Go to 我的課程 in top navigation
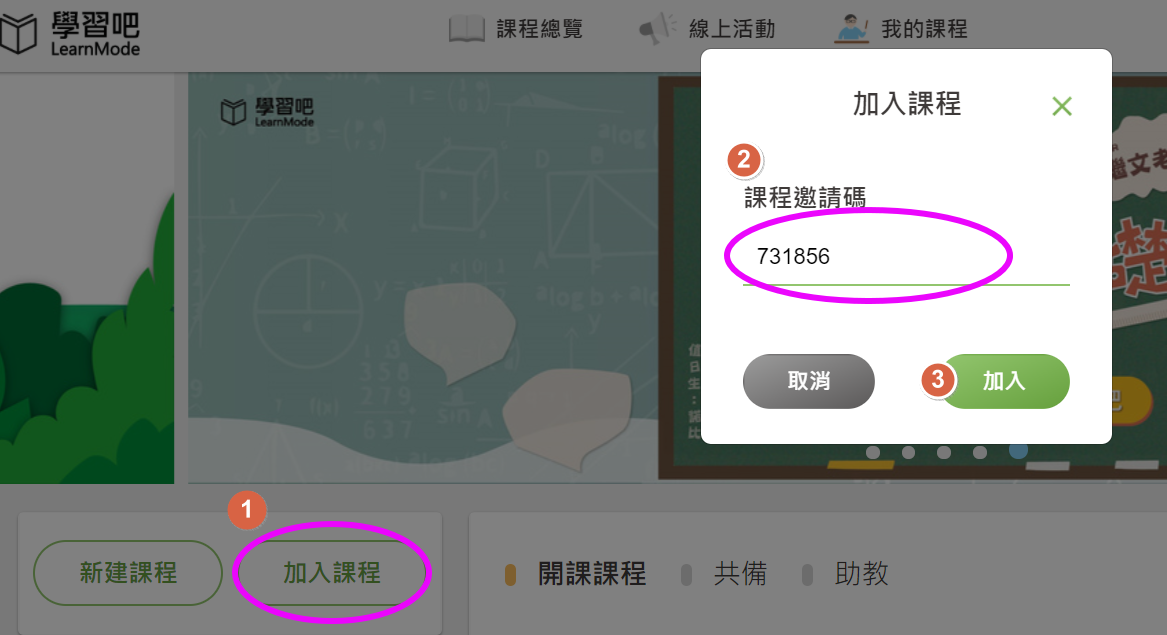 pyautogui.click(x=924, y=29)
